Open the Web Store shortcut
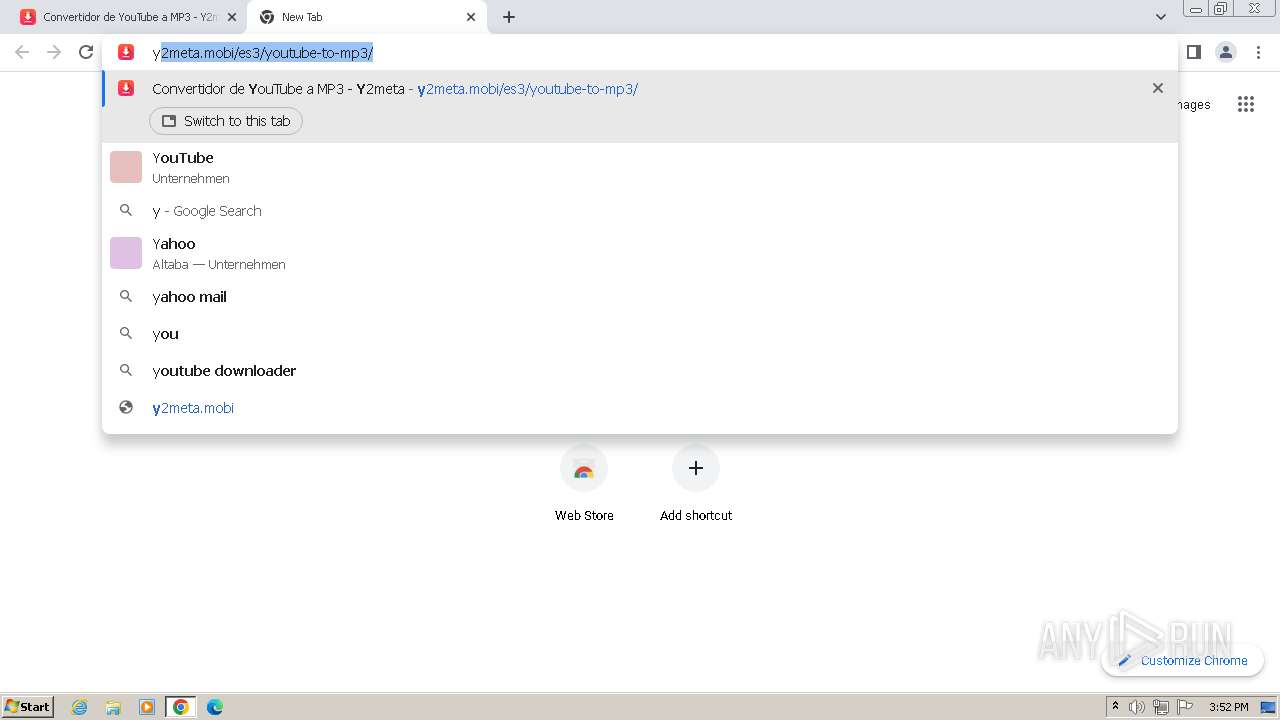Viewport: 1280px width, 720px height. pos(584,483)
